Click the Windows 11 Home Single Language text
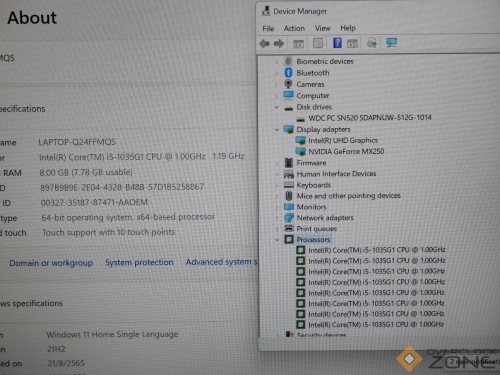Viewport: 500px width, 375px height. (112, 334)
